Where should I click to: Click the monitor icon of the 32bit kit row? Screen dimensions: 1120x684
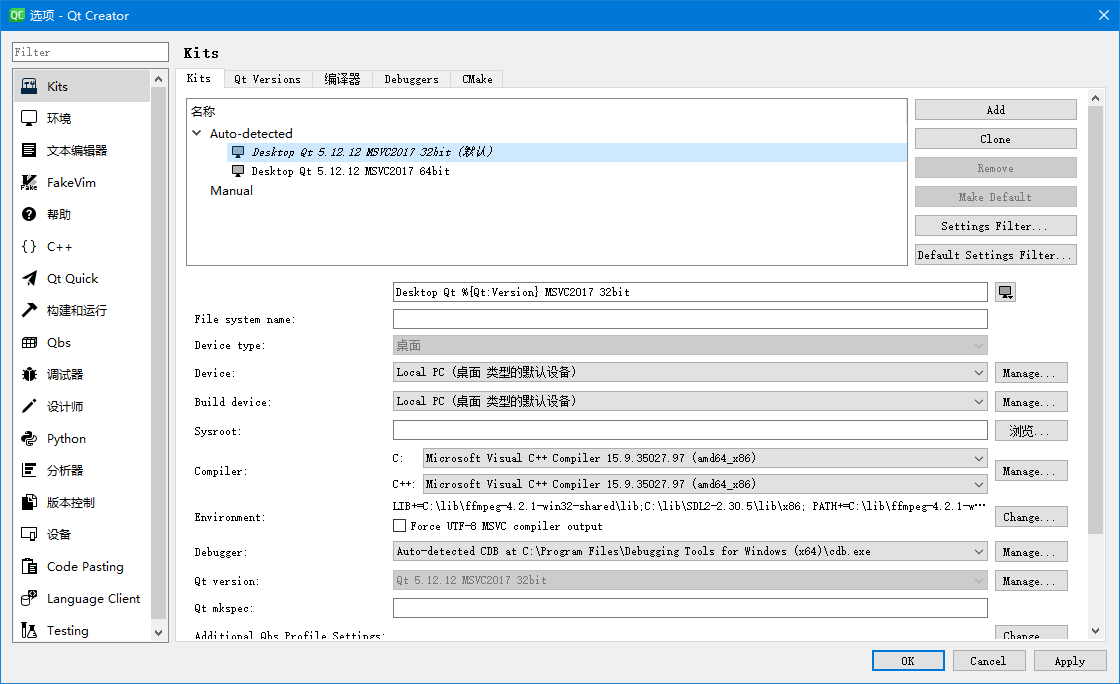tap(238, 152)
